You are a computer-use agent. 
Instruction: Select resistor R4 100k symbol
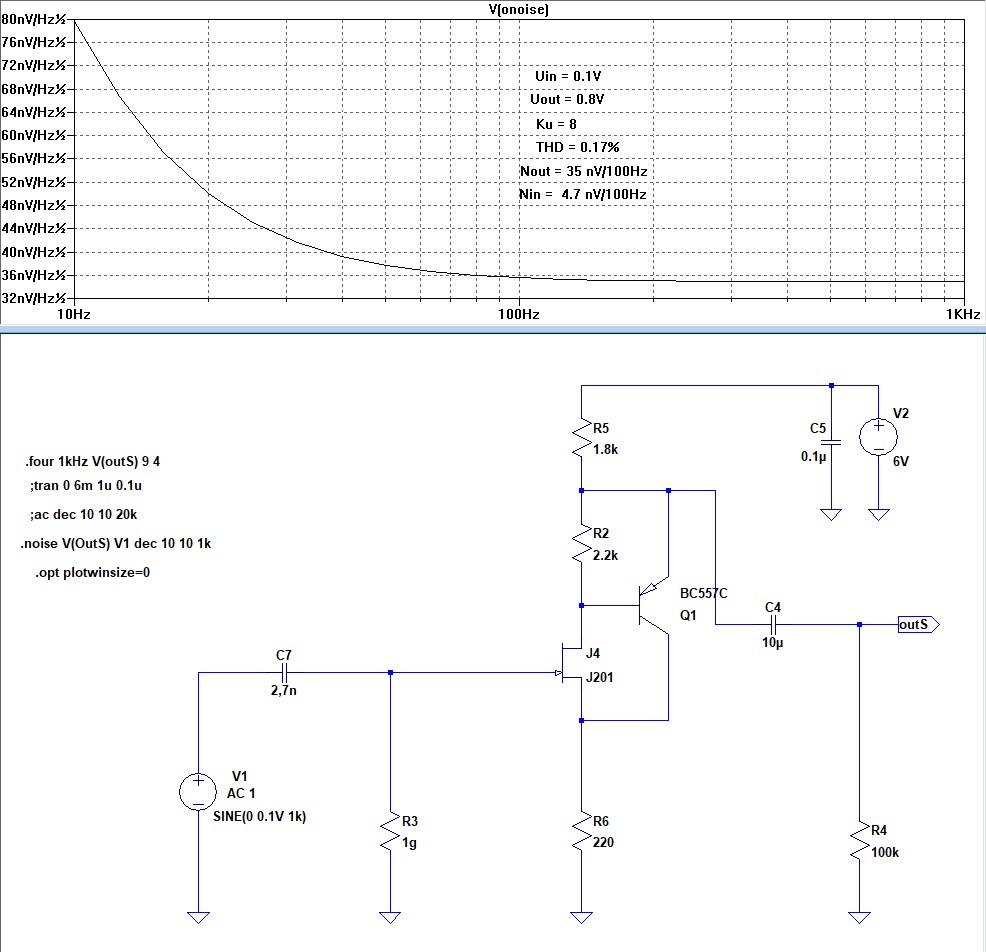point(860,843)
